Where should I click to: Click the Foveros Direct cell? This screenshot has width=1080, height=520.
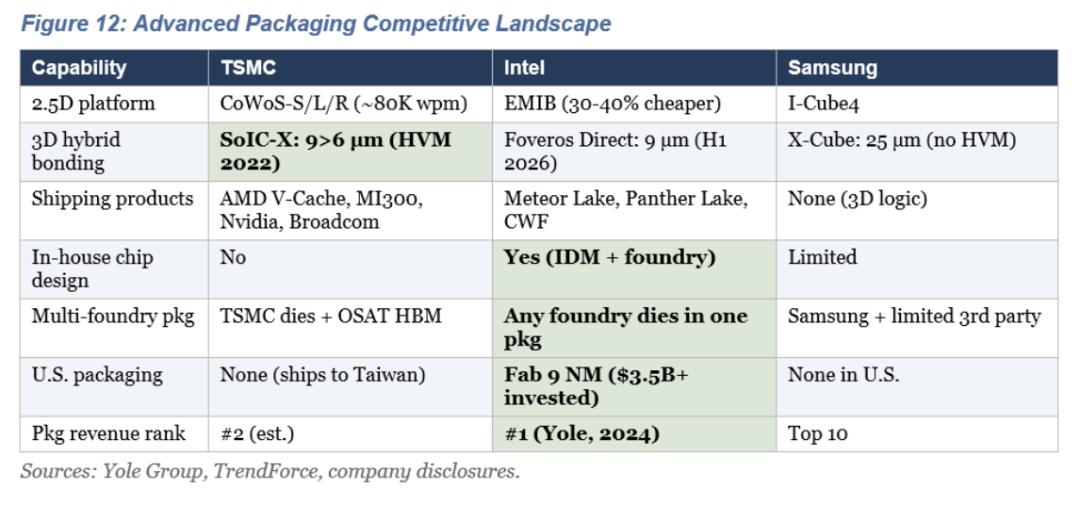pos(615,151)
